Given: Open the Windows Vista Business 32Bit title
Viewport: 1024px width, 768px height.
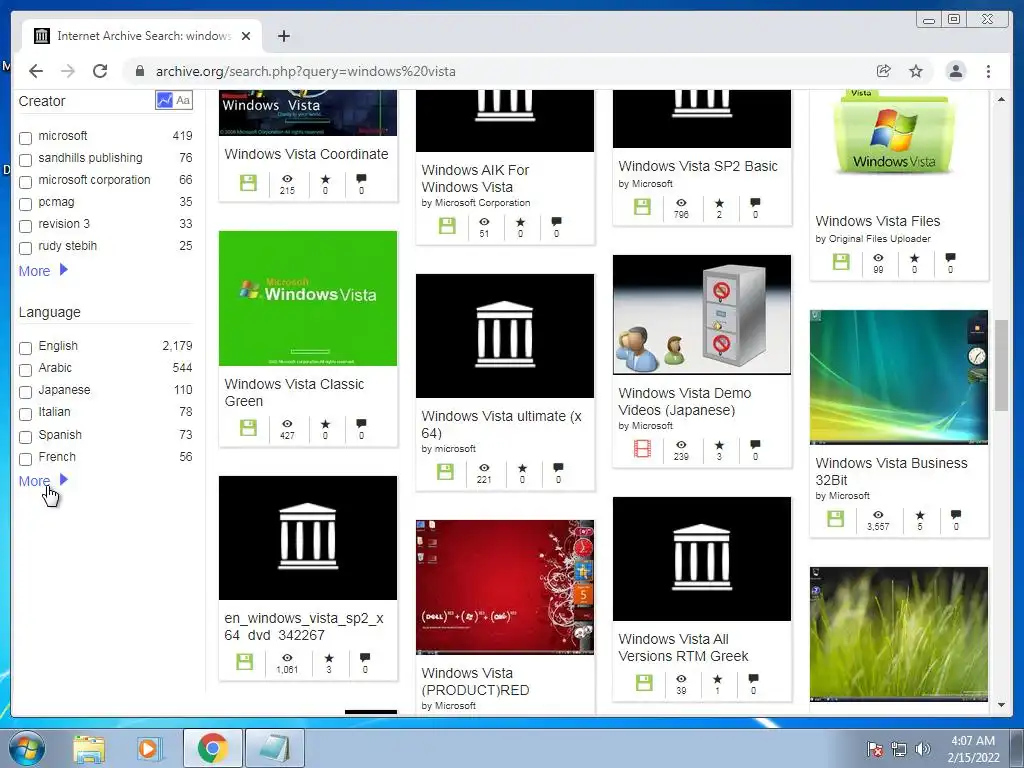Looking at the screenshot, I should click(x=891, y=472).
